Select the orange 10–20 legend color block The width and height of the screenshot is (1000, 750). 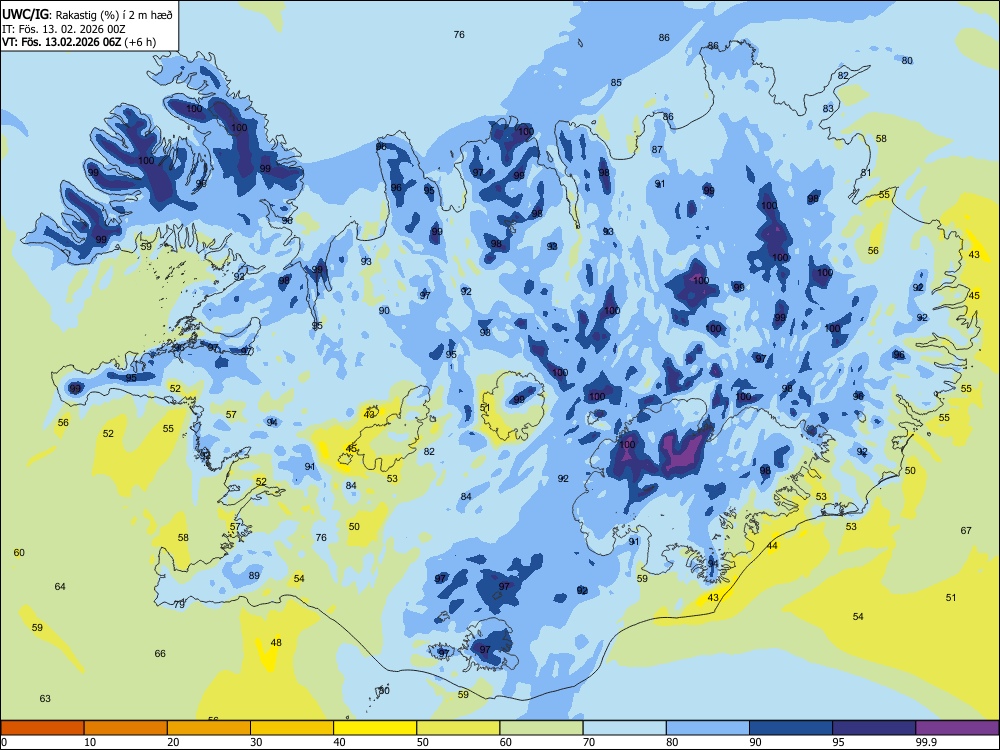pos(126,728)
